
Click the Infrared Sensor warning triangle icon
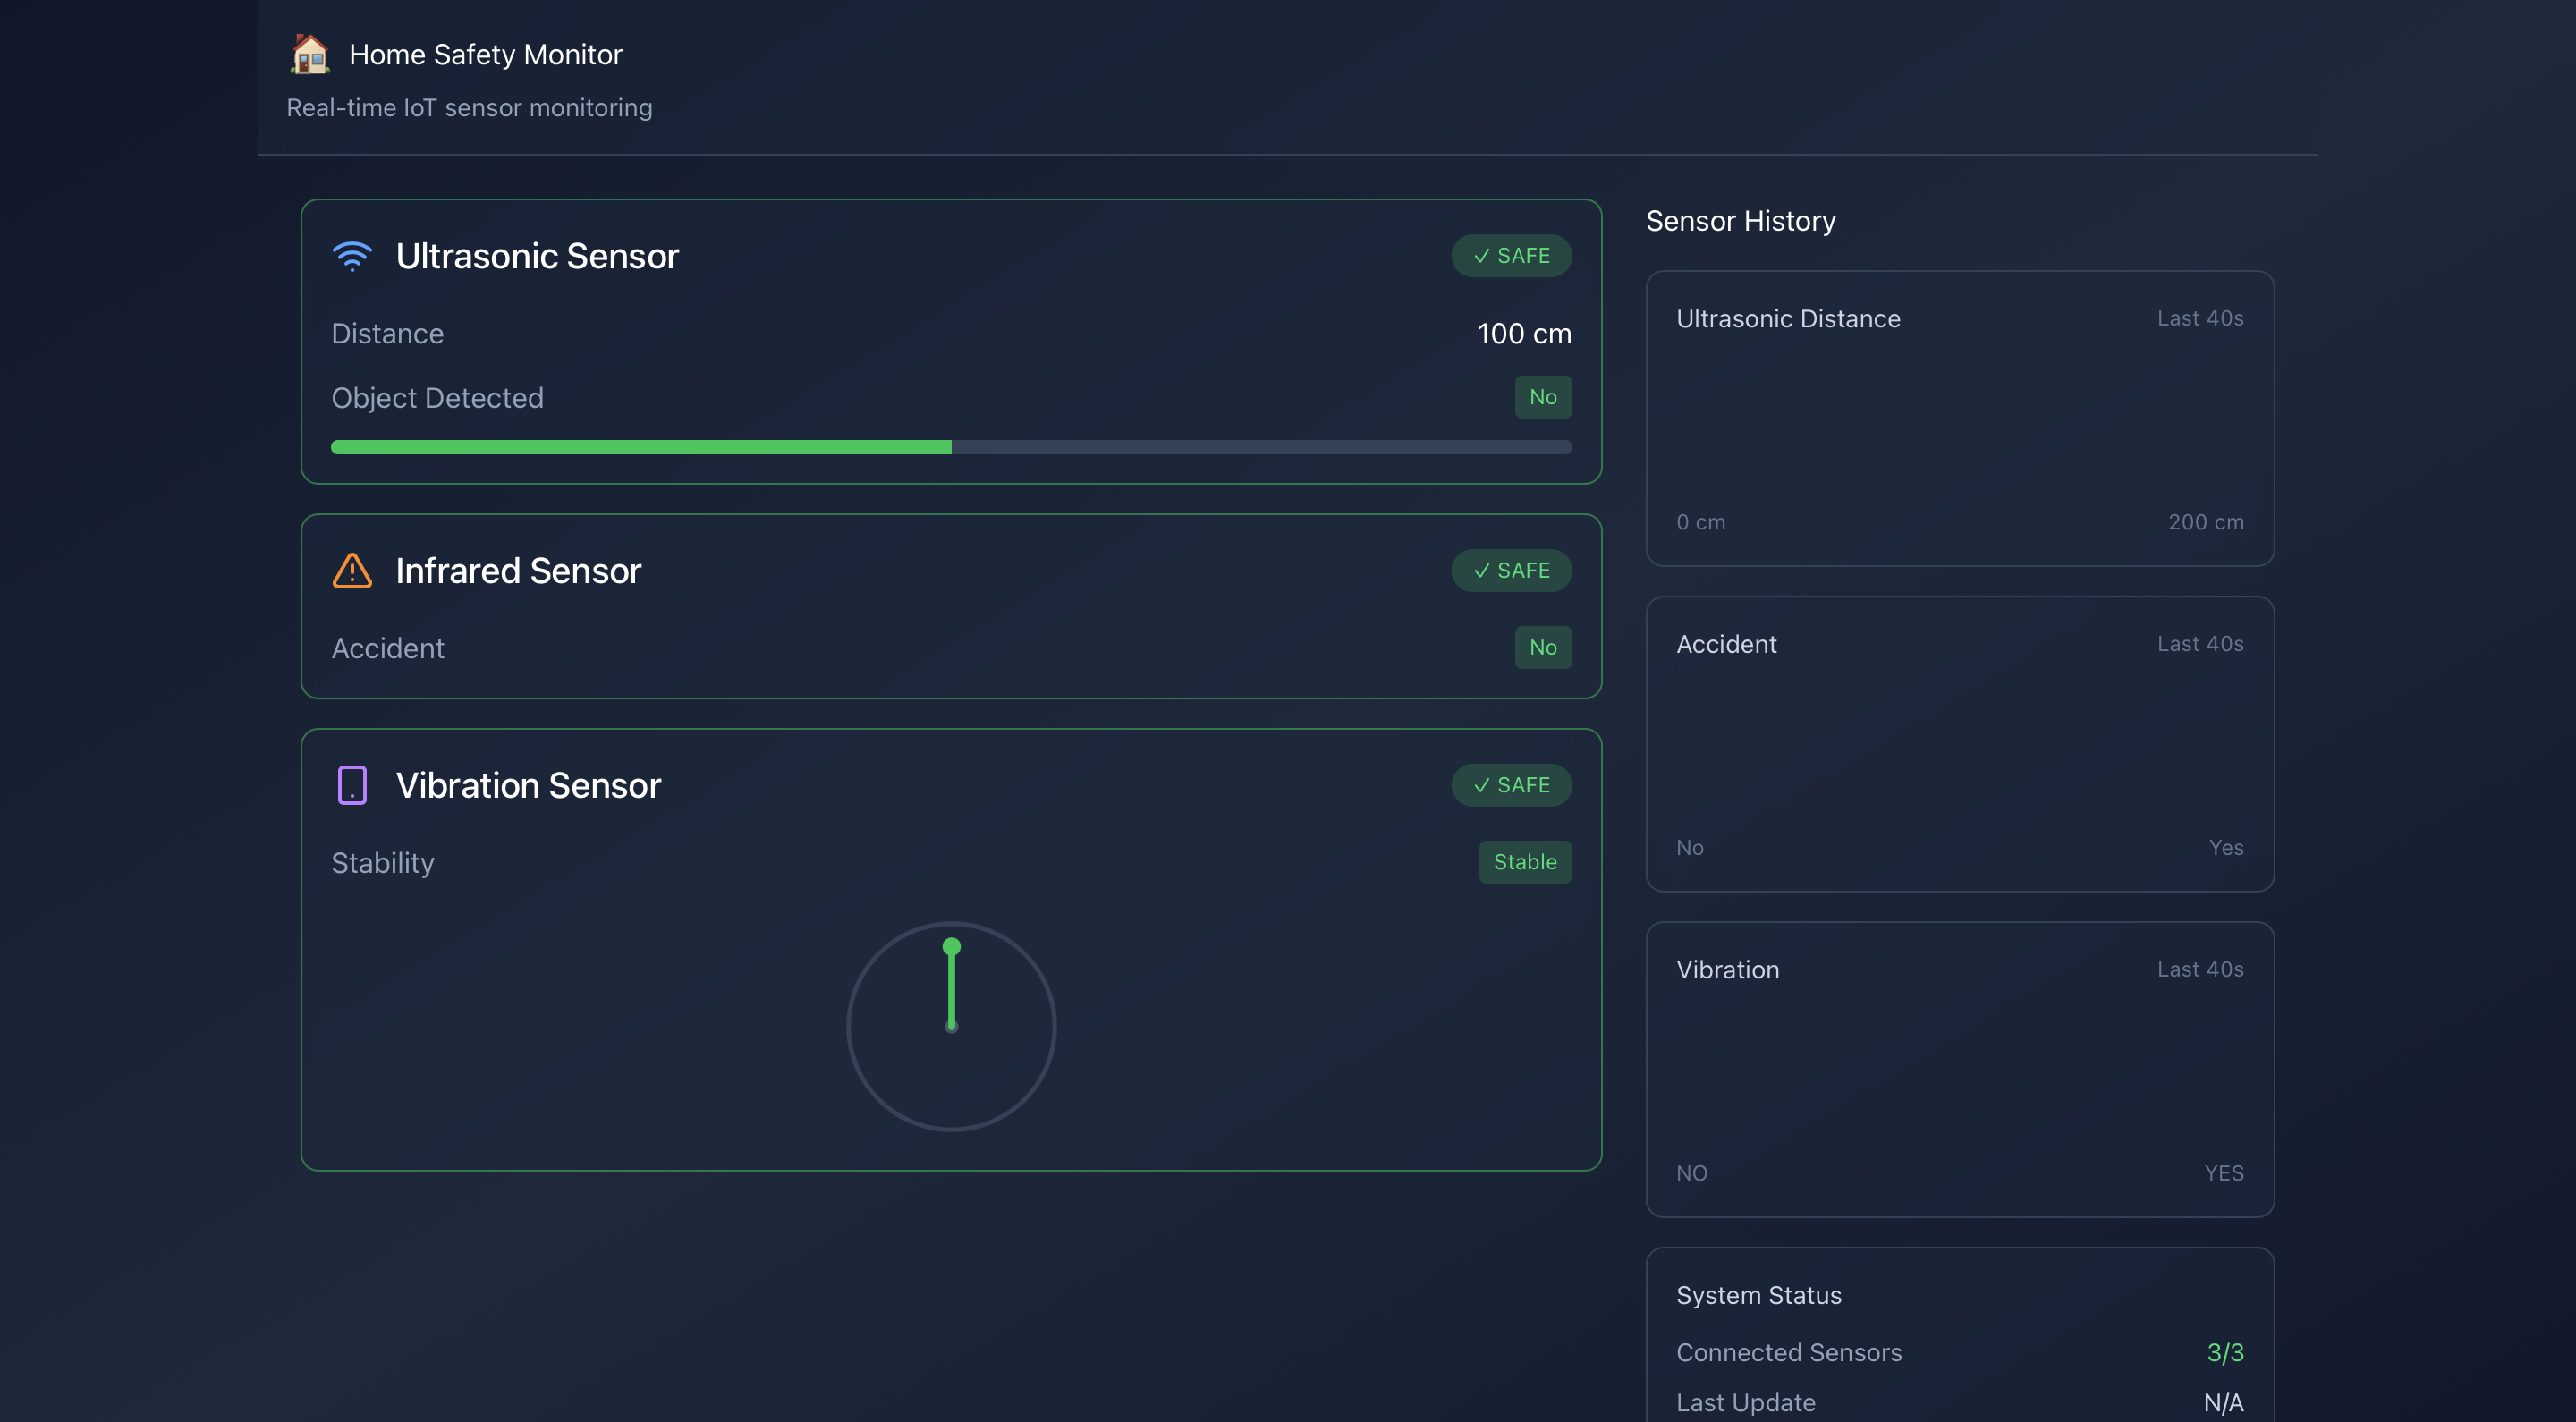[352, 571]
